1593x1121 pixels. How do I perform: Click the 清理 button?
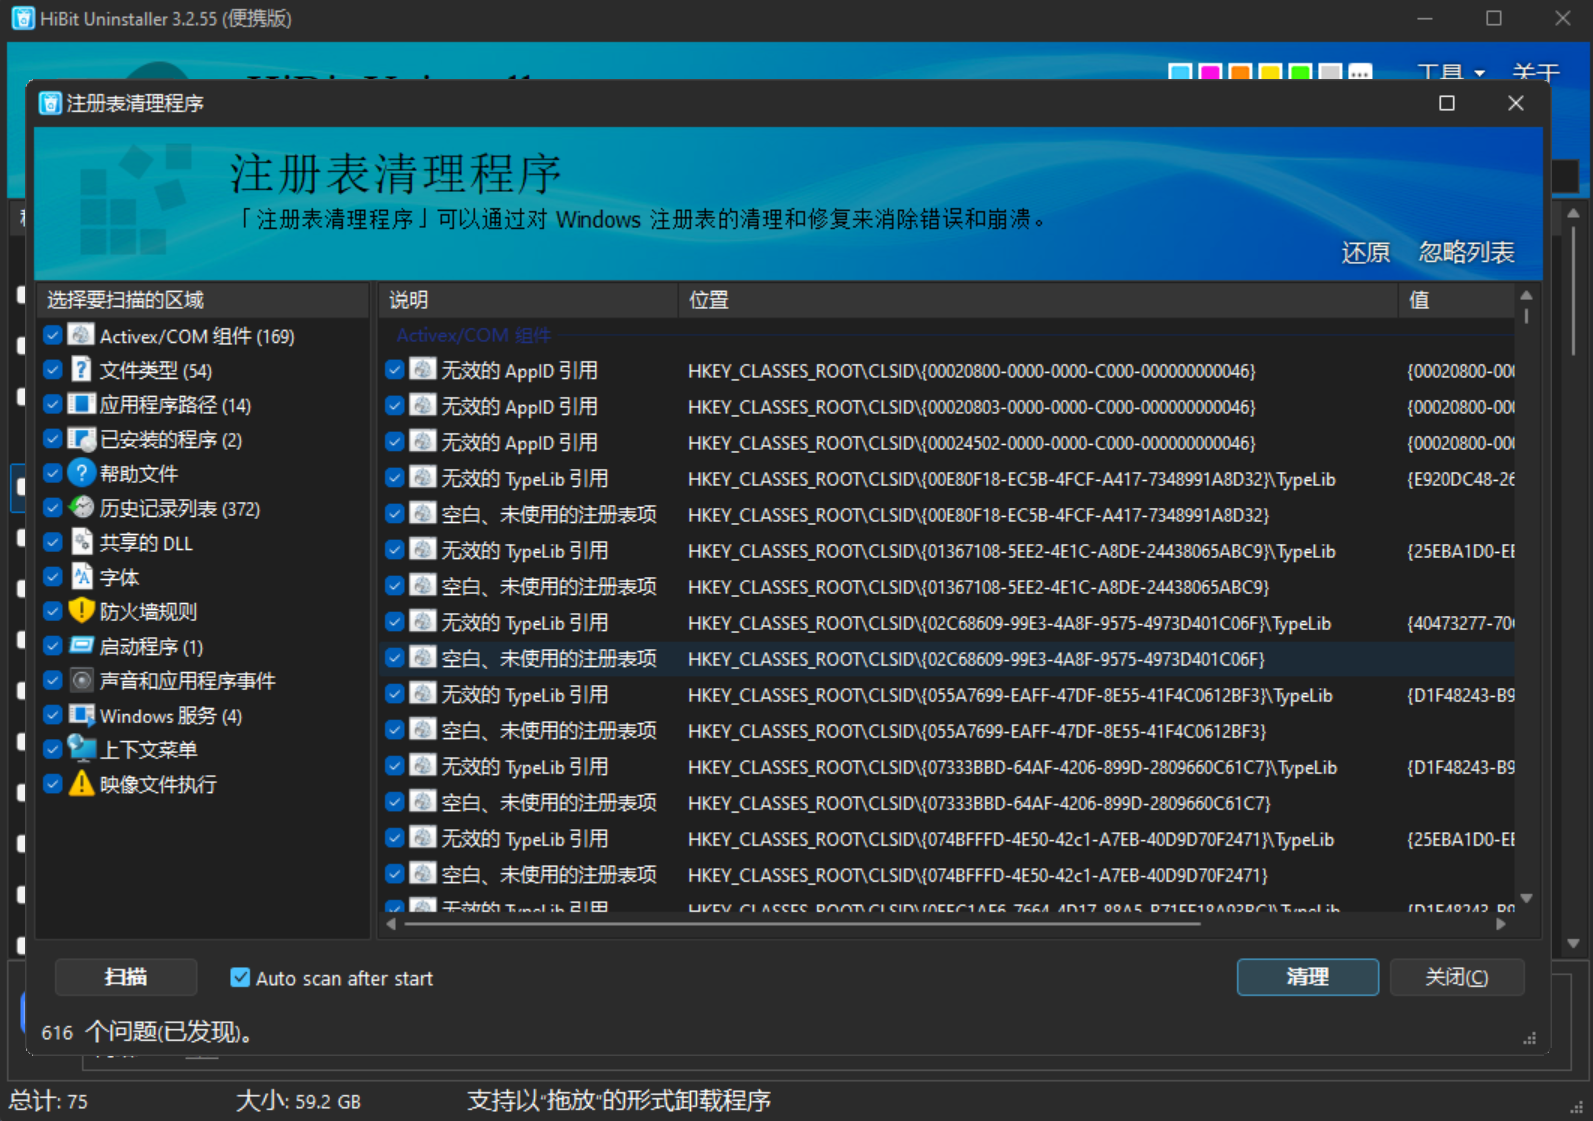click(1308, 977)
